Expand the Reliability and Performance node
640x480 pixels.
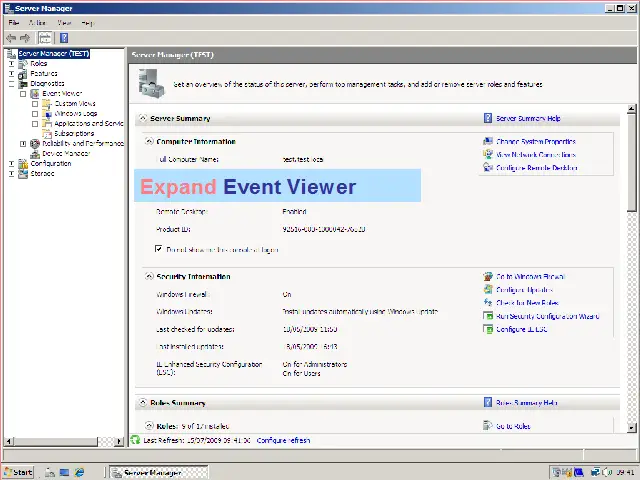click(x=23, y=144)
